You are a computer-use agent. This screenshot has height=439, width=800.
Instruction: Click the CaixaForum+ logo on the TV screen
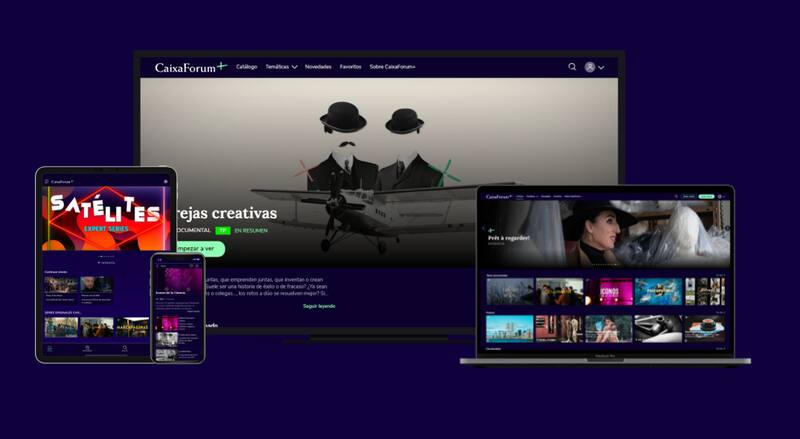tap(190, 67)
